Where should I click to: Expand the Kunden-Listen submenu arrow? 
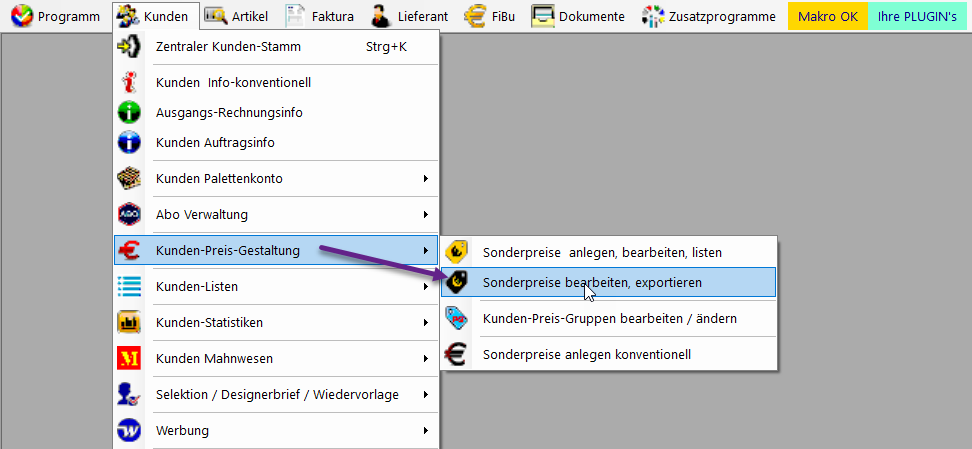(x=426, y=287)
